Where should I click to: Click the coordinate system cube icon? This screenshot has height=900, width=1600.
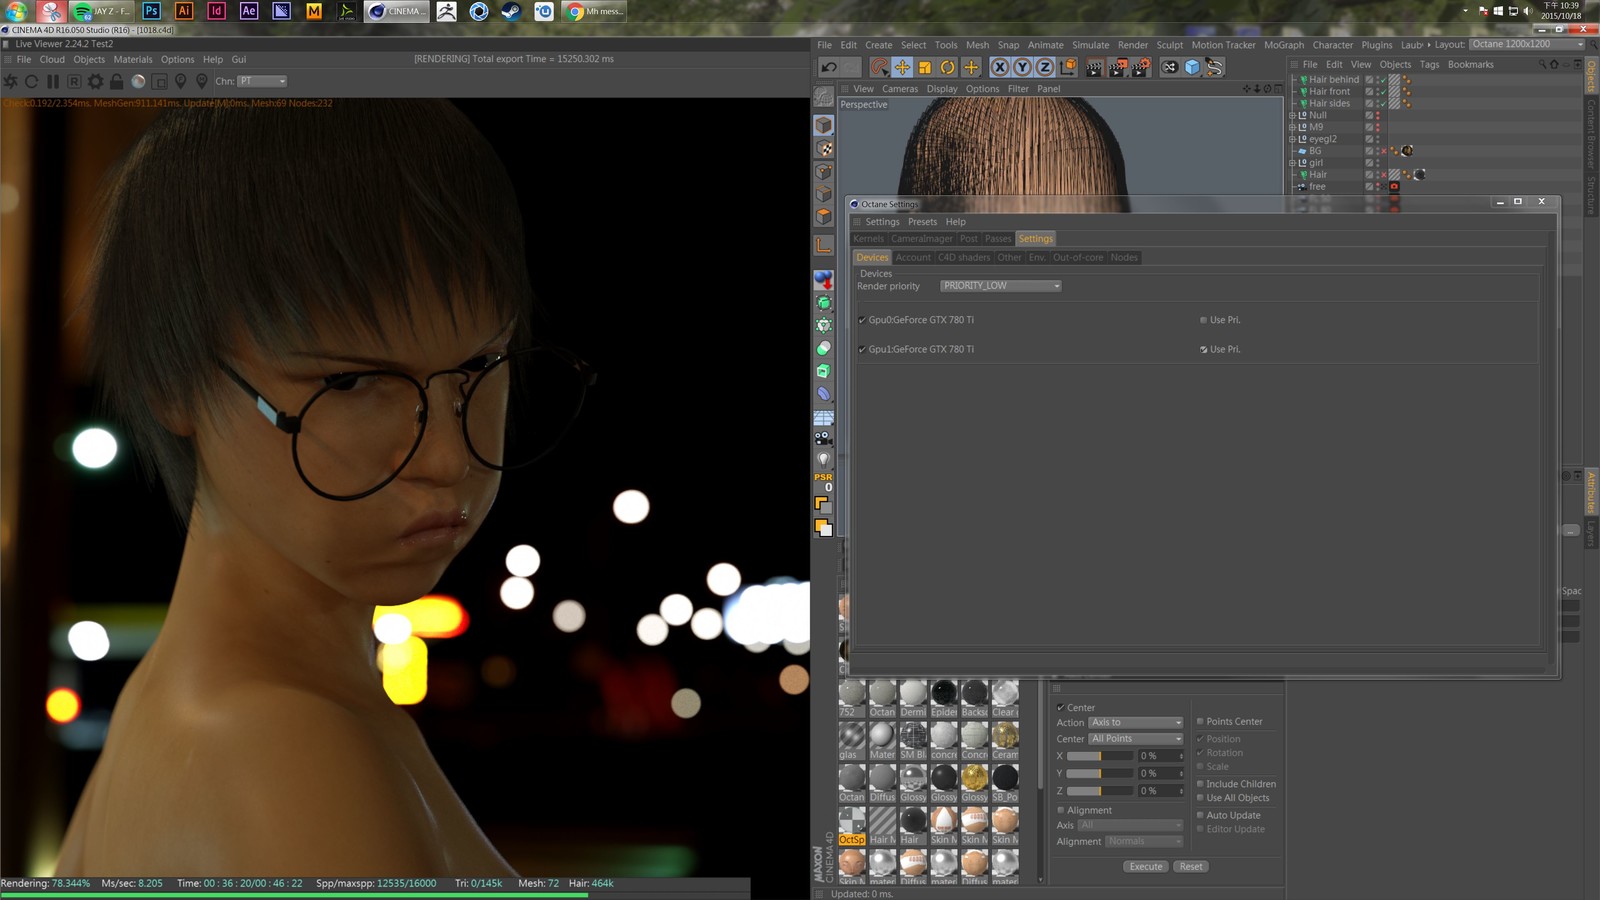1068,67
